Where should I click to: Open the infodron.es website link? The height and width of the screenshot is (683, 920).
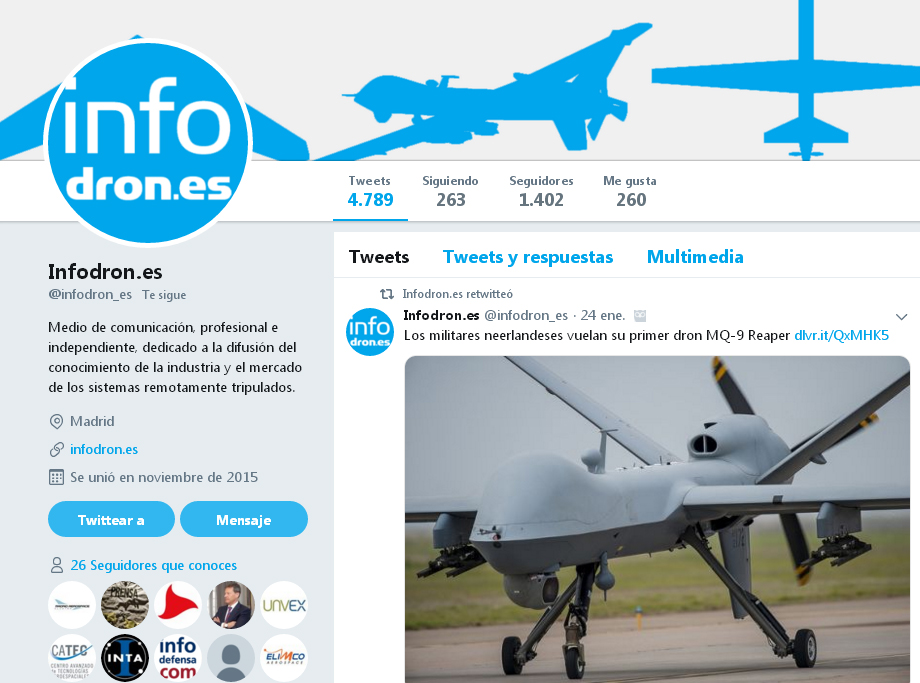click(104, 449)
